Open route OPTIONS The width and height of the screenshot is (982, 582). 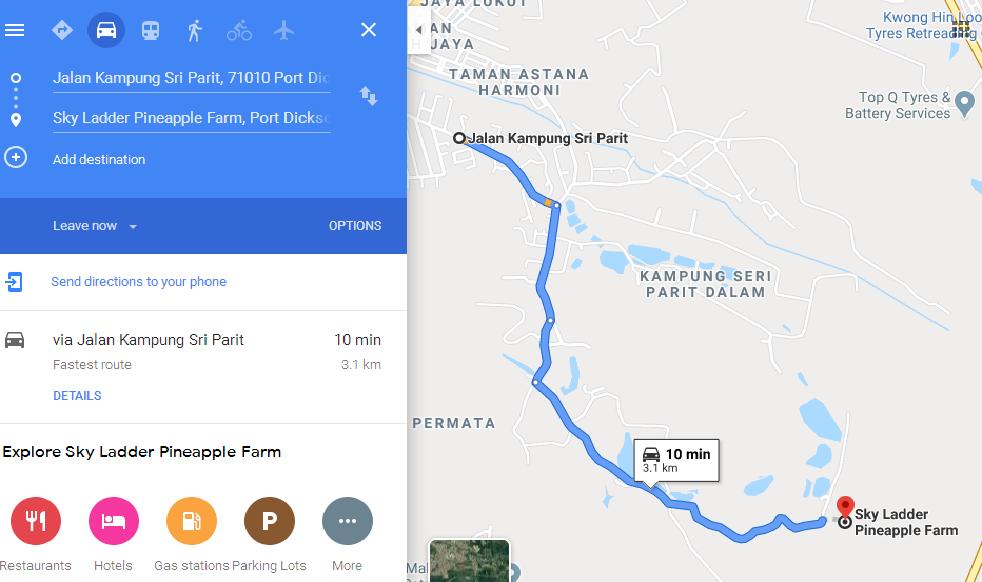click(355, 226)
